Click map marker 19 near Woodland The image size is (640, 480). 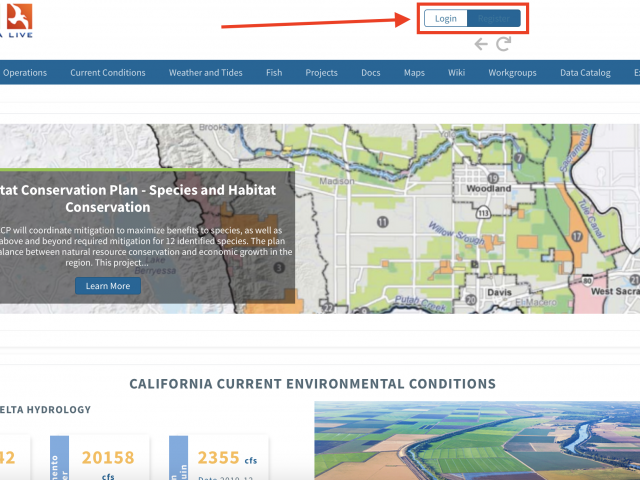(x=493, y=178)
